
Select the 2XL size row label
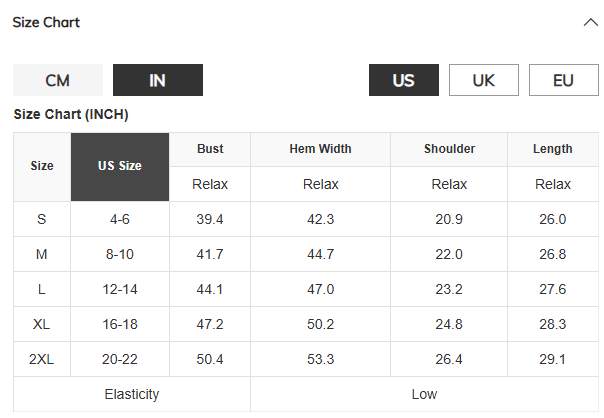click(x=42, y=359)
